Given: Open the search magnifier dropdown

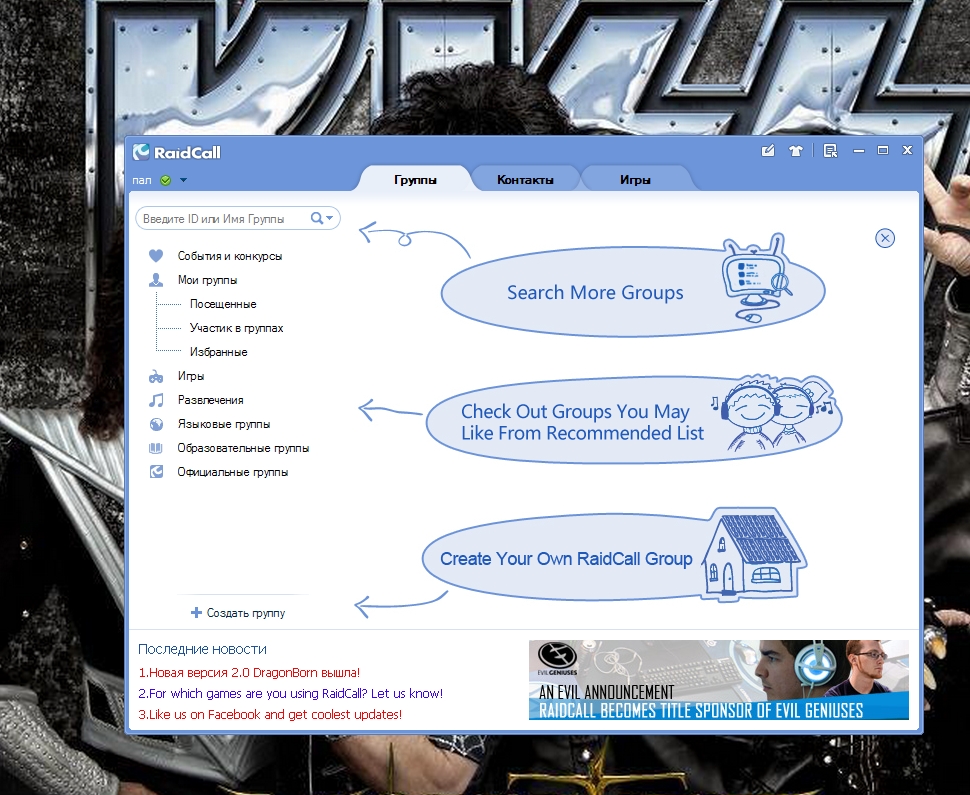Looking at the screenshot, I should (322, 218).
